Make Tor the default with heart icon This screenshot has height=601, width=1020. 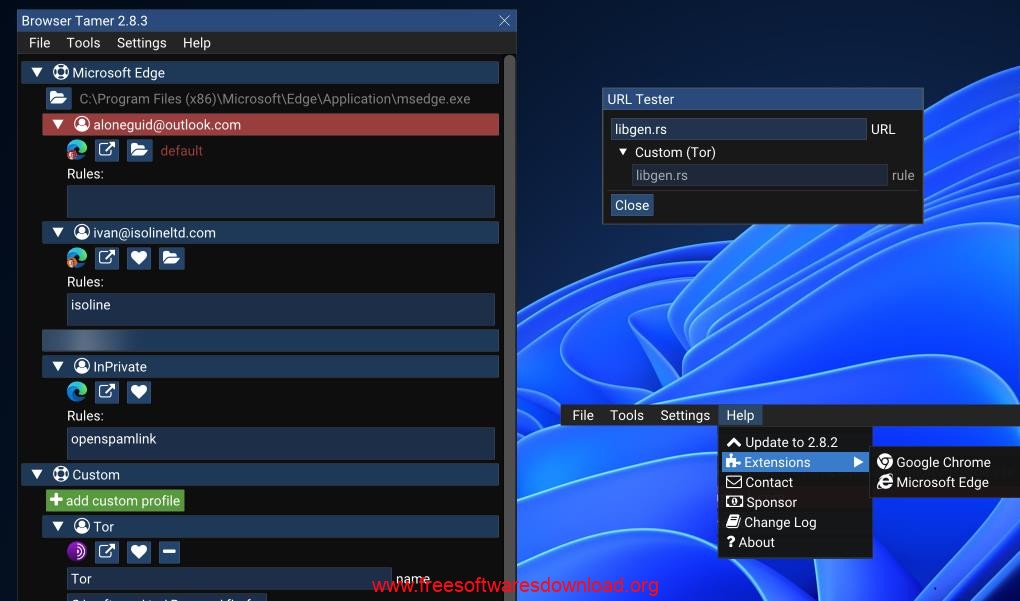pyautogui.click(x=139, y=552)
